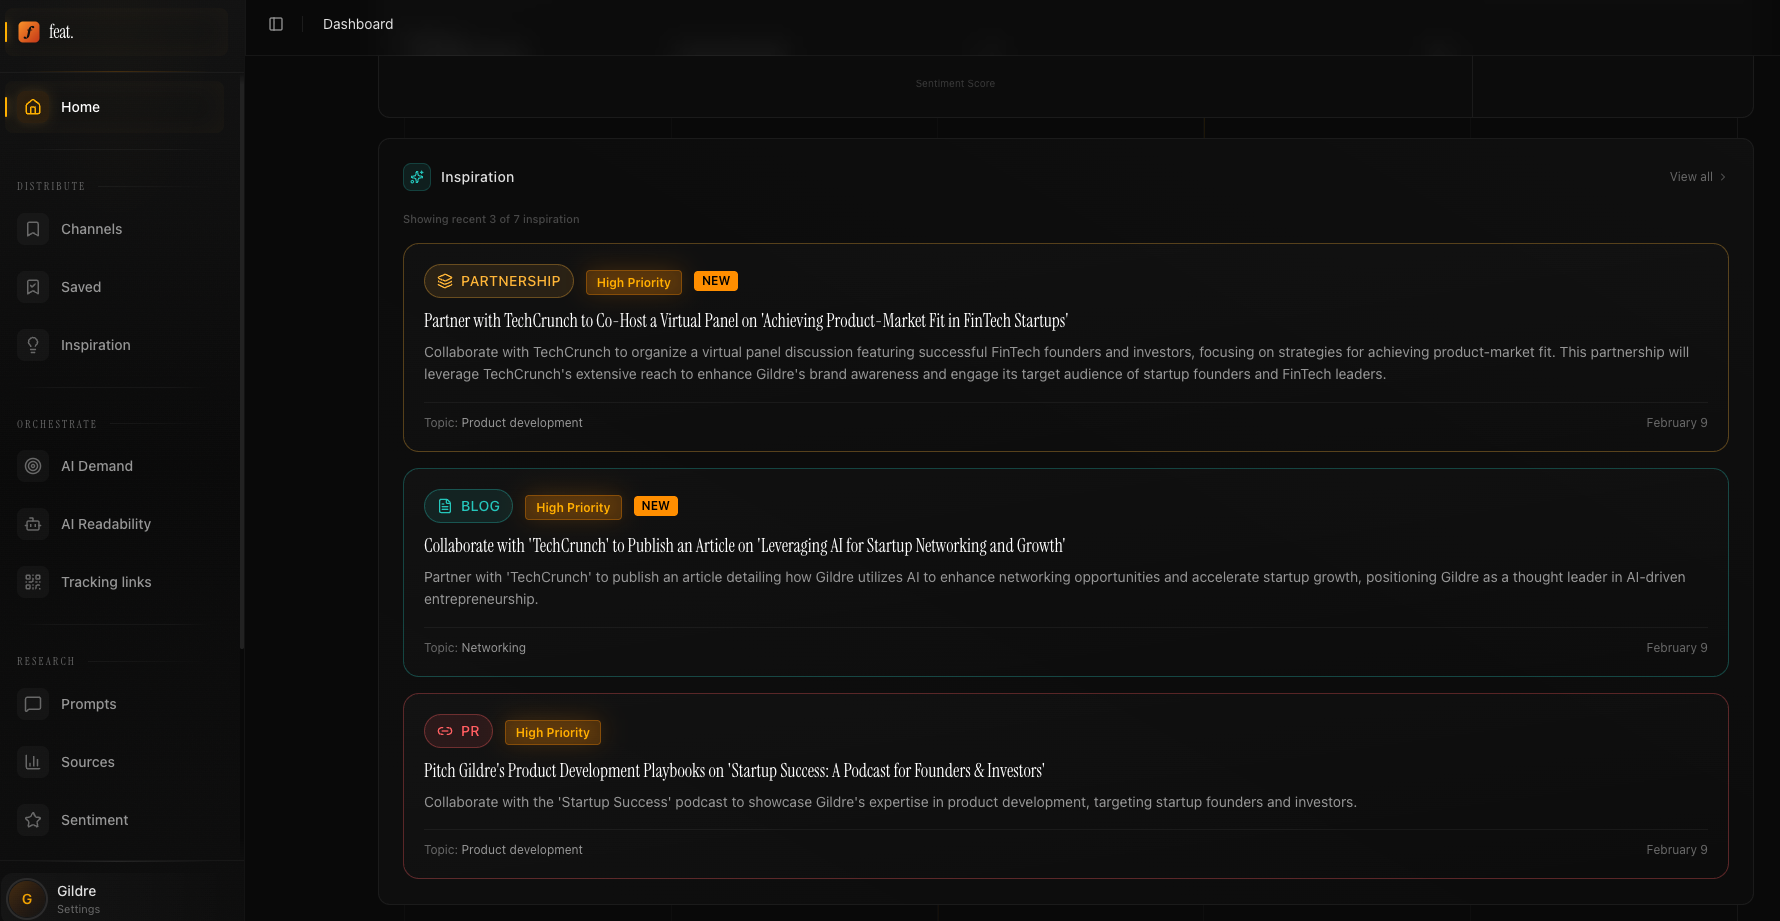Open the Leveraging AI article blog title
This screenshot has height=921, width=1780.
[744, 546]
